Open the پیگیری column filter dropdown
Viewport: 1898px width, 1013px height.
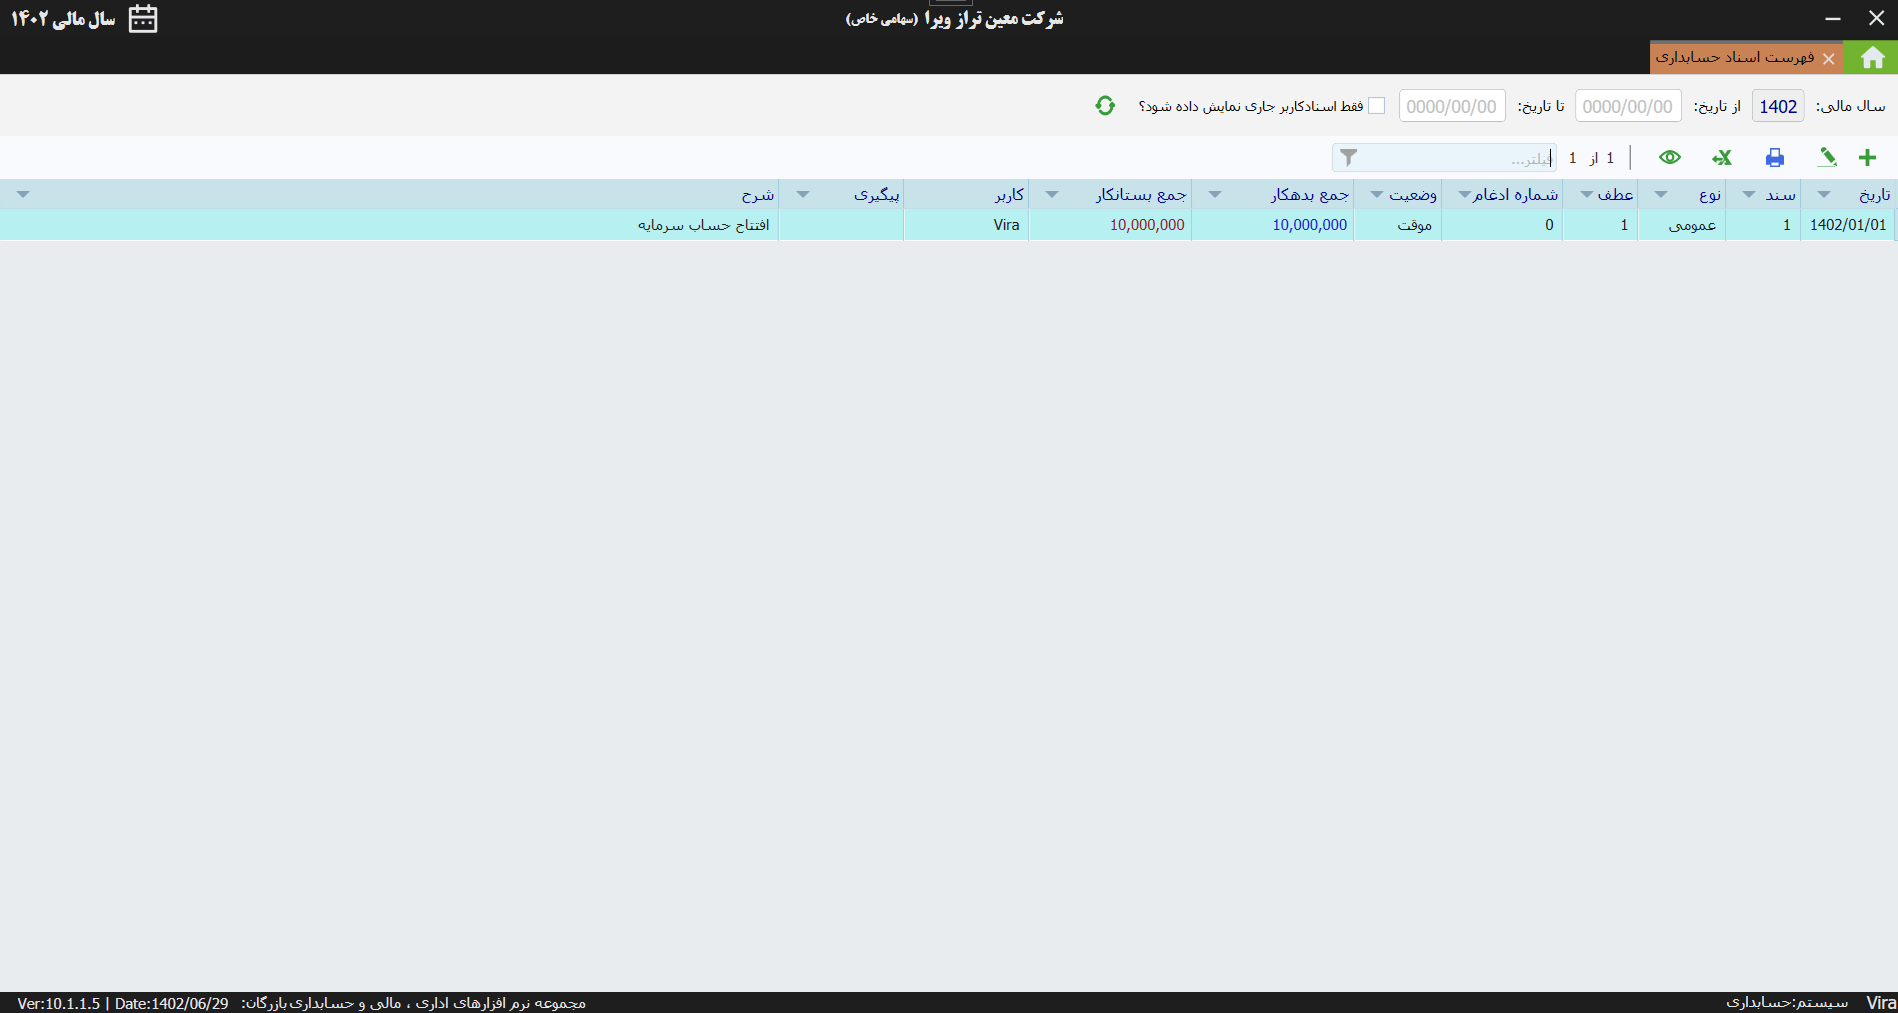(x=803, y=195)
